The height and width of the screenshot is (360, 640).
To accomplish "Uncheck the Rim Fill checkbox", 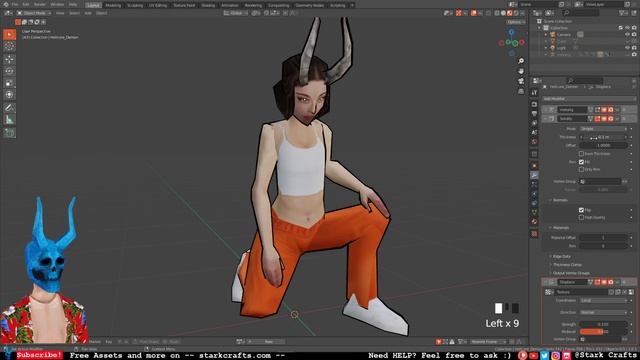I will [581, 162].
